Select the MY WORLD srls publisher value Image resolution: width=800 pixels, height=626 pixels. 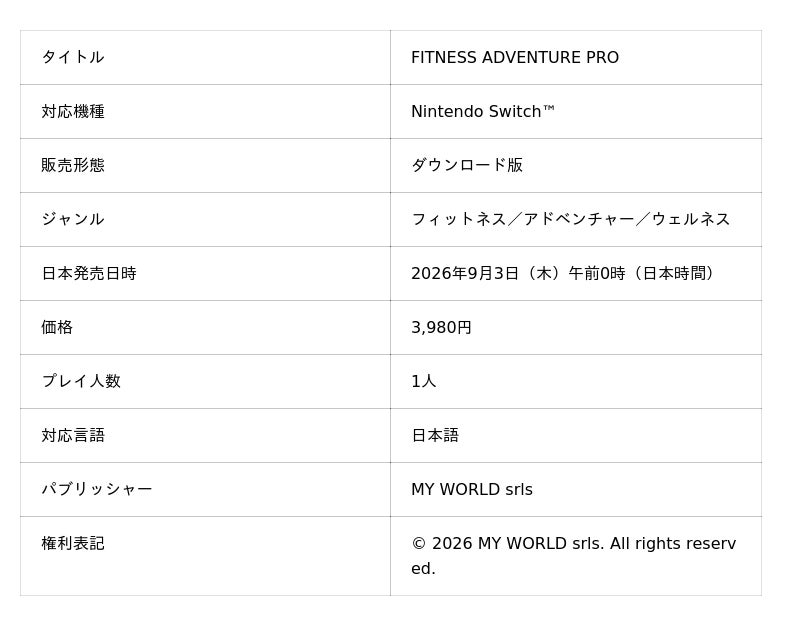472,489
